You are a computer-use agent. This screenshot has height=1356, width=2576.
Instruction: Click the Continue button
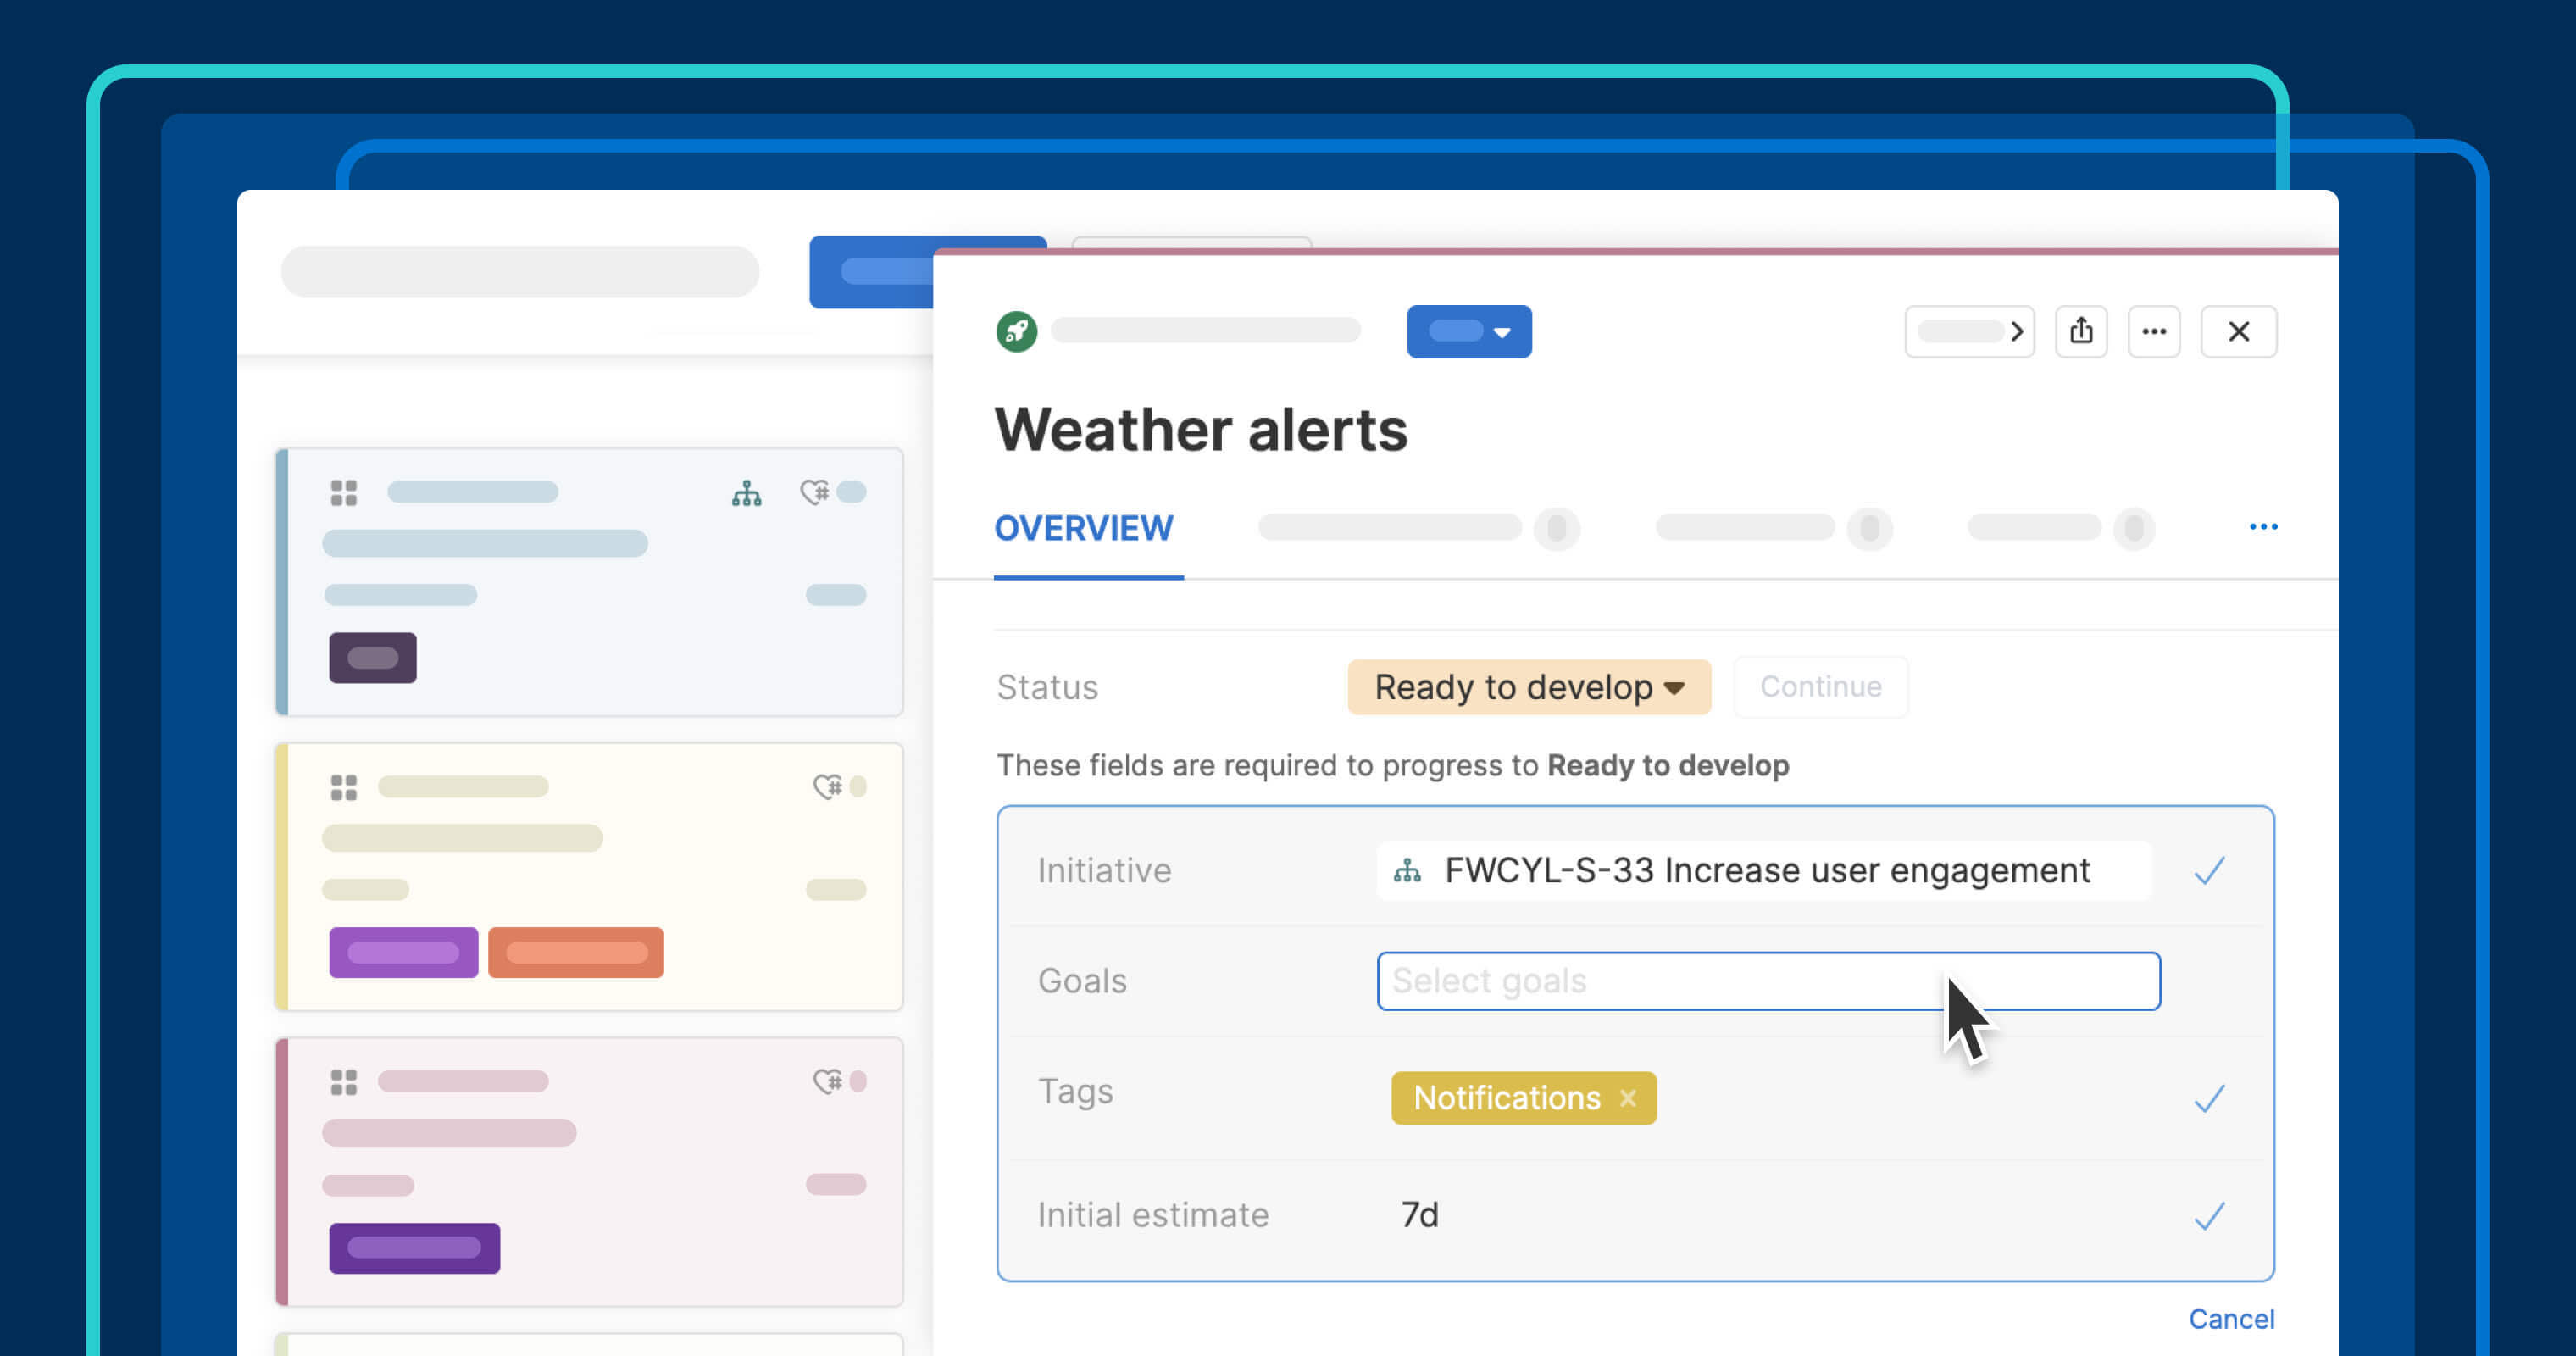[x=1820, y=687]
